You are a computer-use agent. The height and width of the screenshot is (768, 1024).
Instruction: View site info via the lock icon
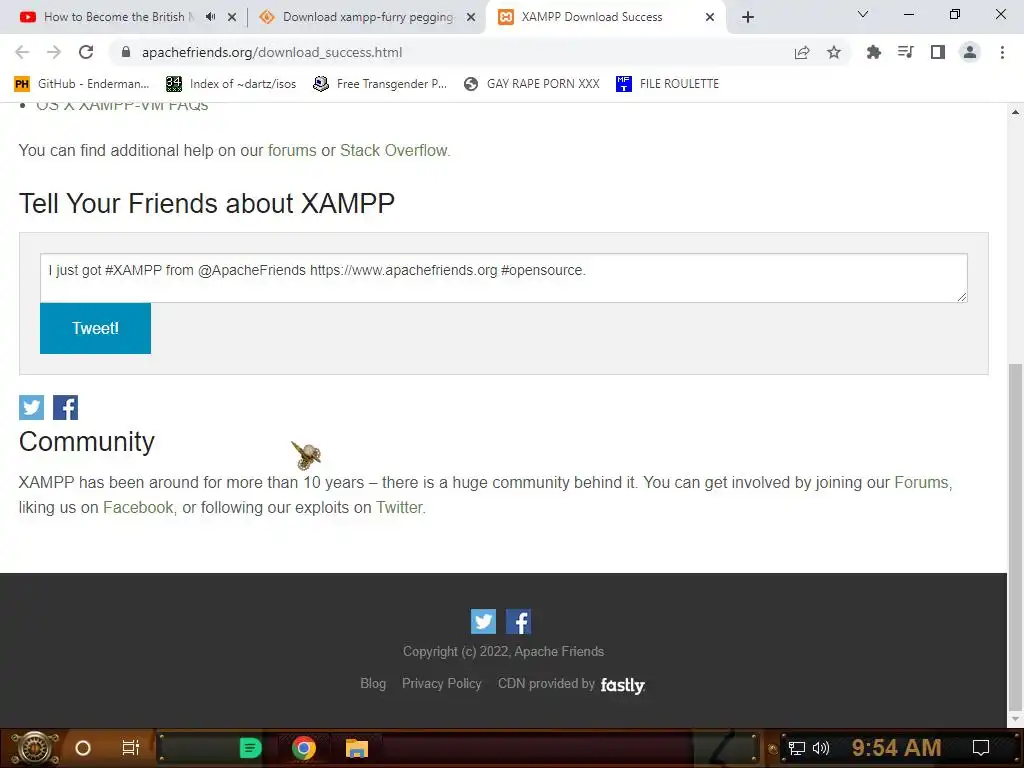pyautogui.click(x=126, y=52)
